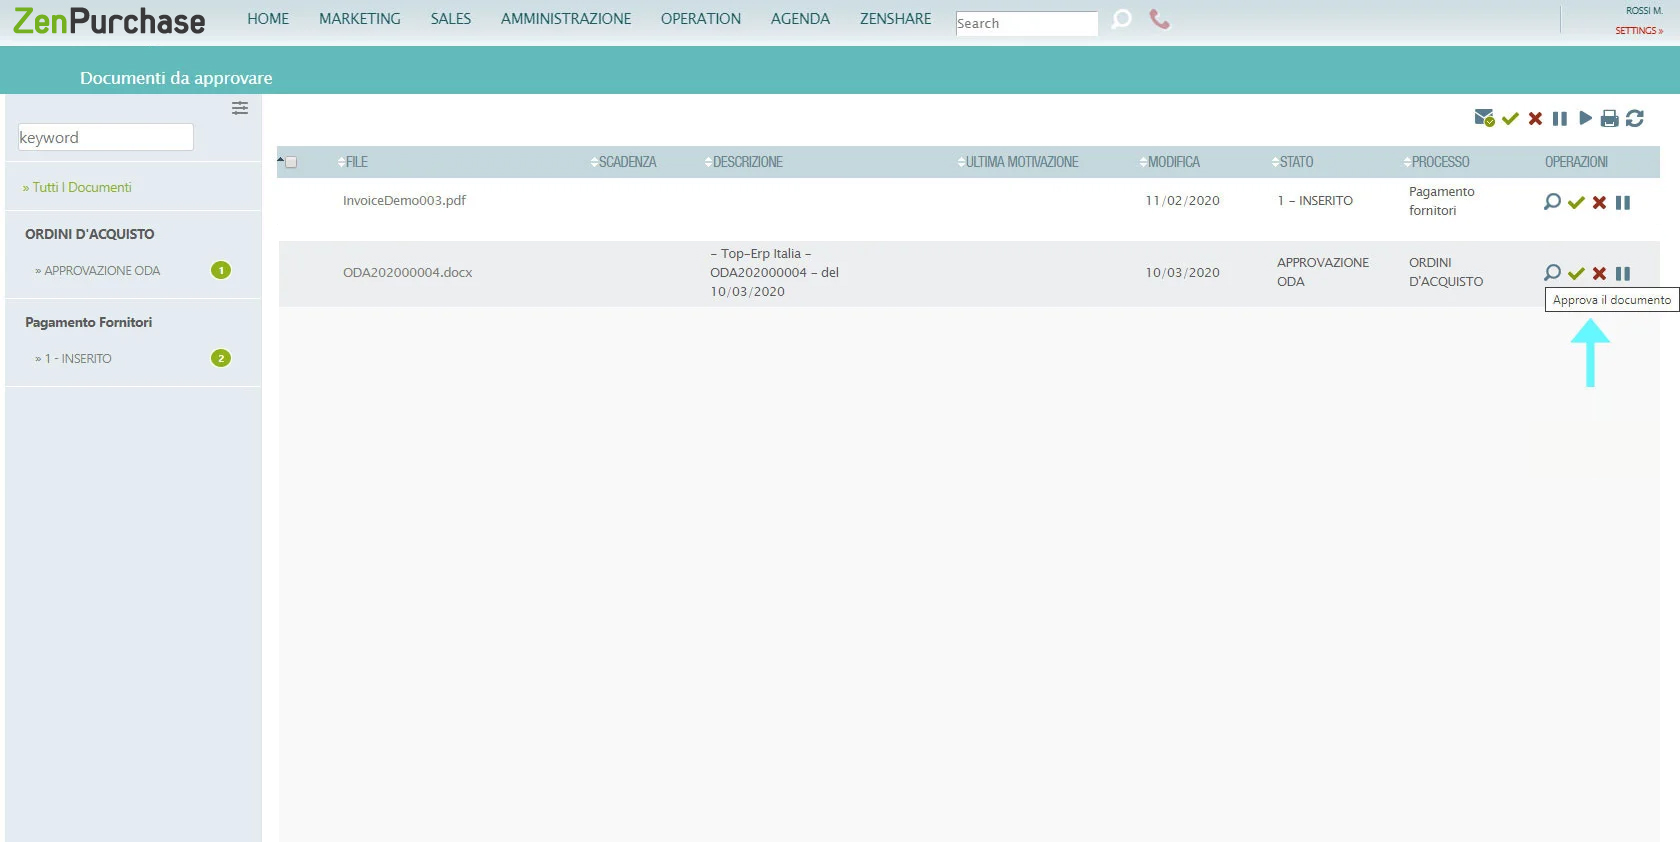Open the AMMINISTRAZIONE menu
The image size is (1680, 842).
pyautogui.click(x=566, y=19)
